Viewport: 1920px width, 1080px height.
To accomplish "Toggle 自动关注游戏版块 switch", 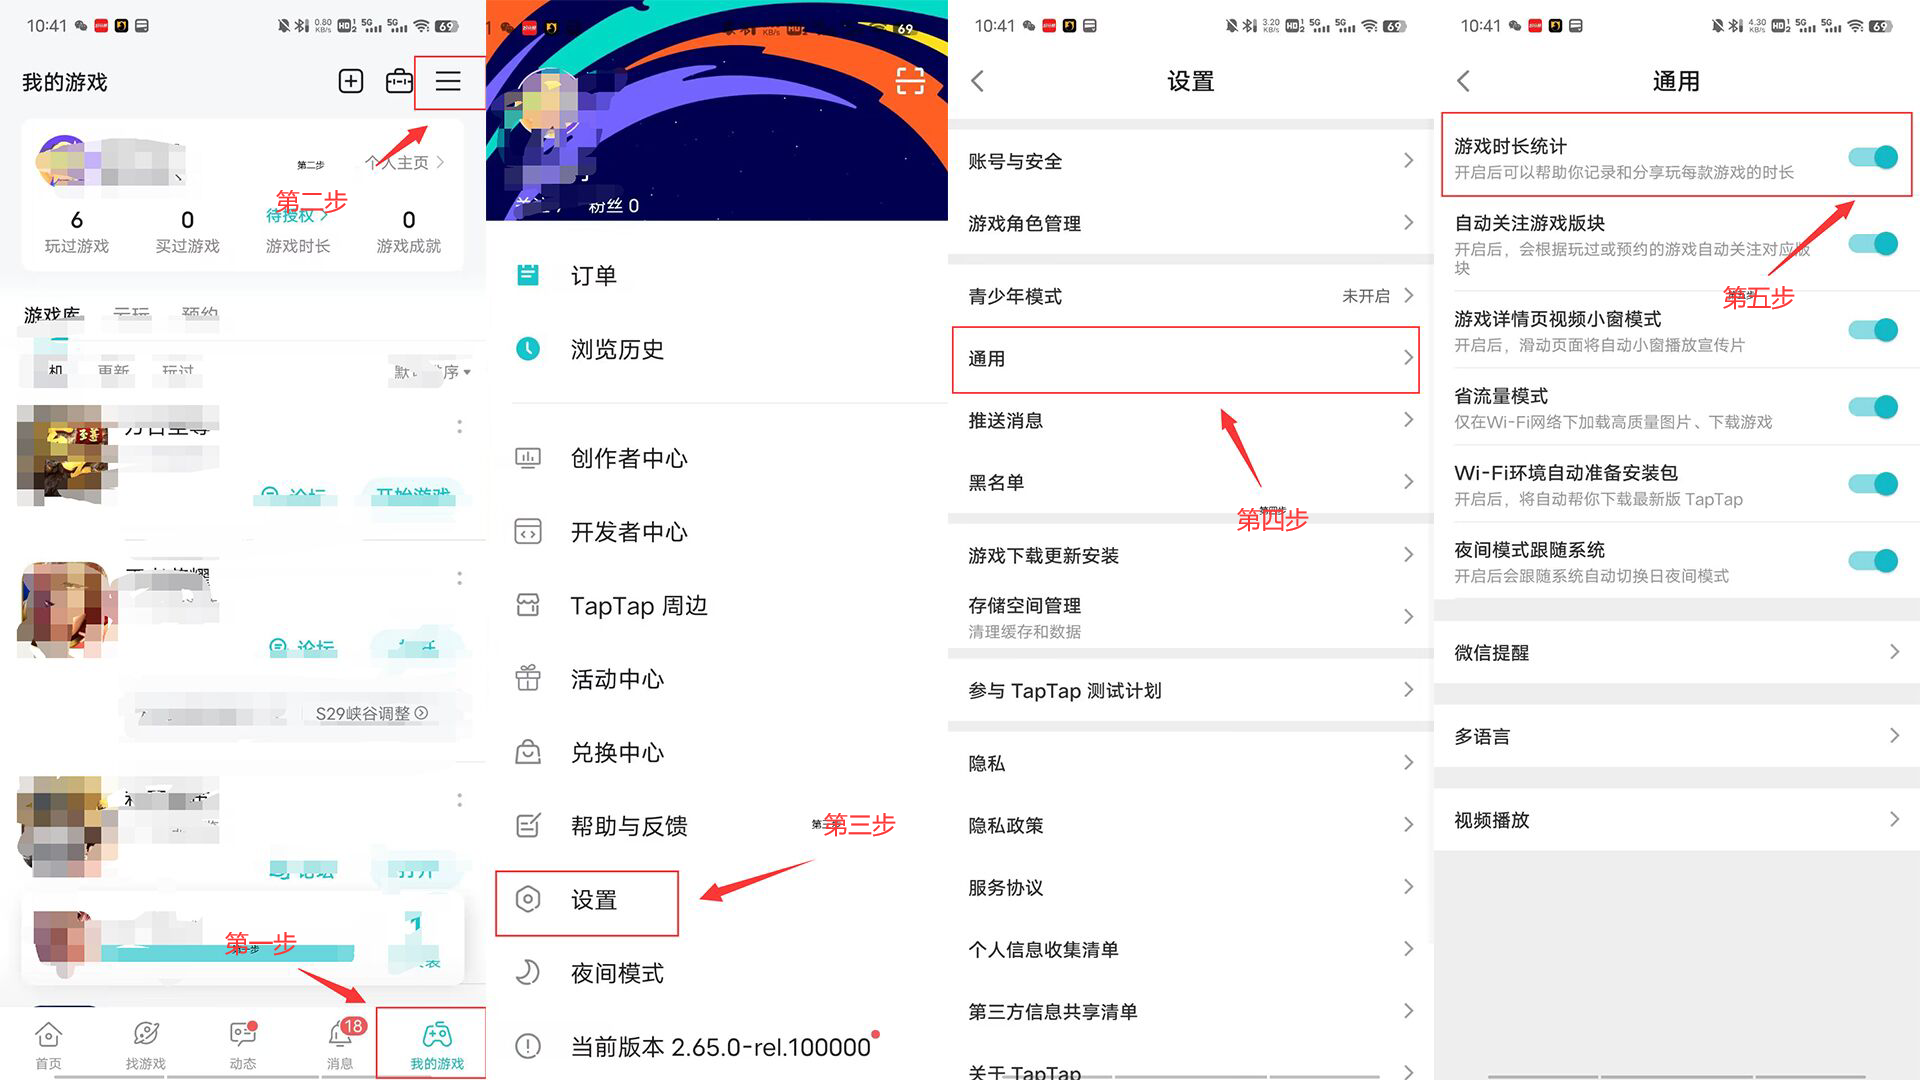I will click(x=1873, y=243).
